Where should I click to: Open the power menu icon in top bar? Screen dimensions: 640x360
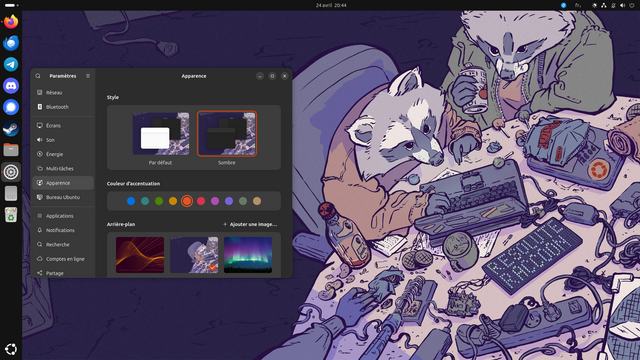pos(632,5)
